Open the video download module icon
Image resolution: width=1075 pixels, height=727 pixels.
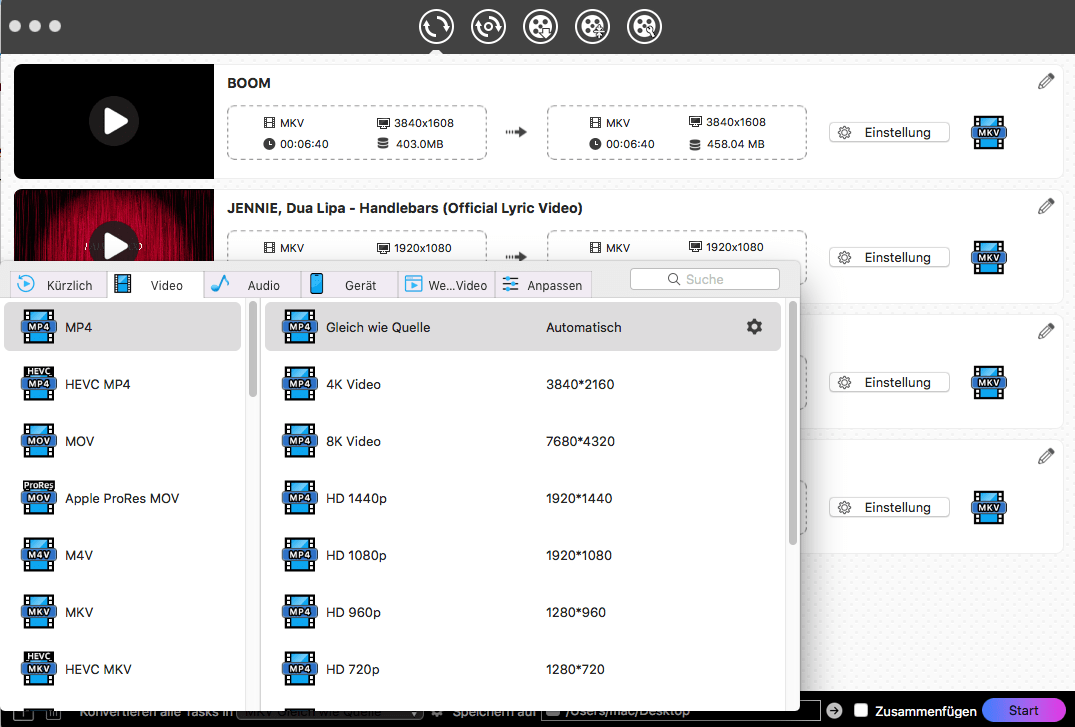click(541, 27)
